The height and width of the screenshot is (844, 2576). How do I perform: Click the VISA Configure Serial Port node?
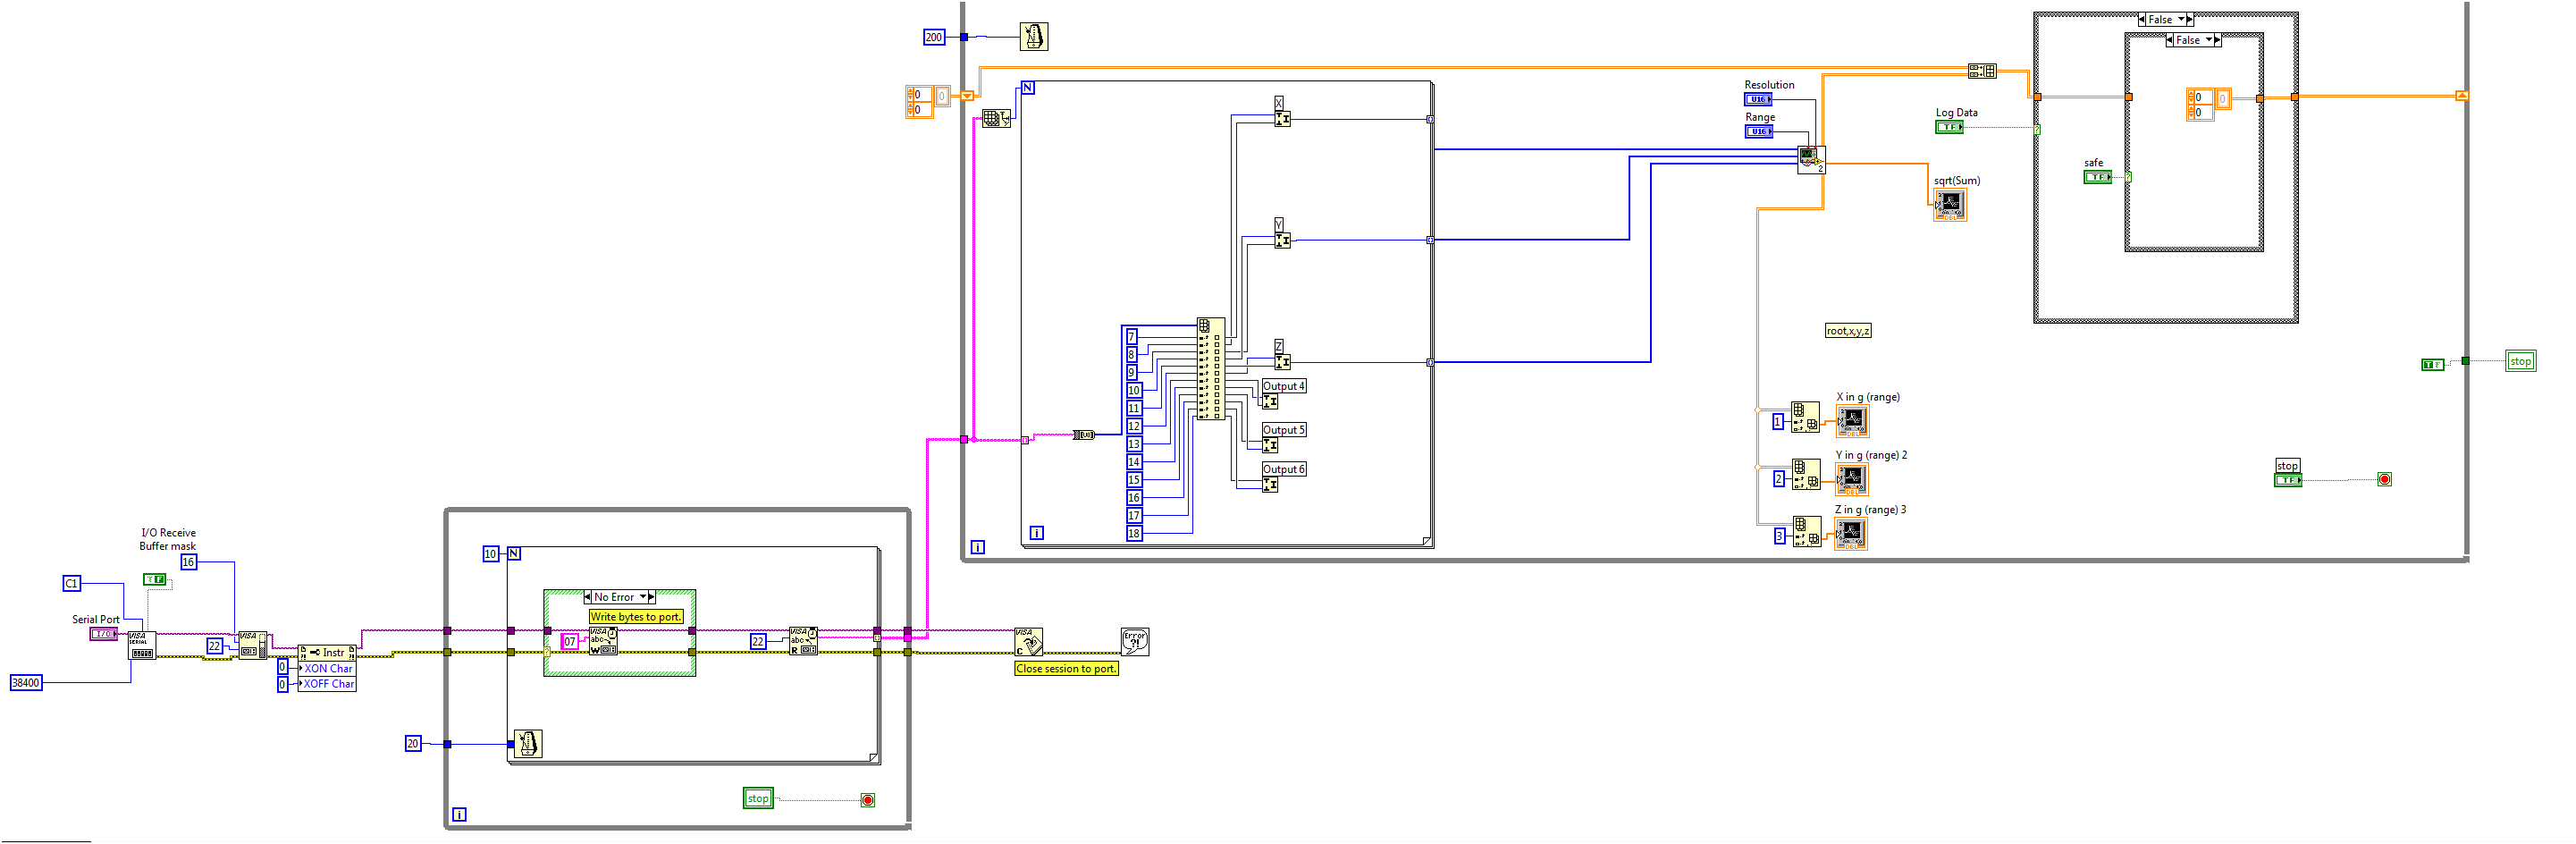pos(142,645)
